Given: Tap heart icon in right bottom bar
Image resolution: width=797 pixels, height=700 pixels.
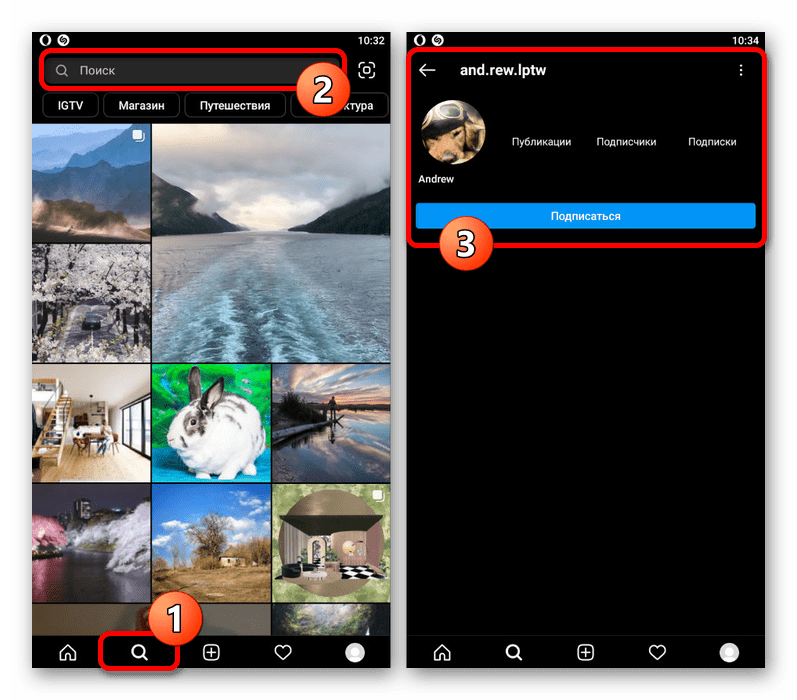Looking at the screenshot, I should [657, 653].
